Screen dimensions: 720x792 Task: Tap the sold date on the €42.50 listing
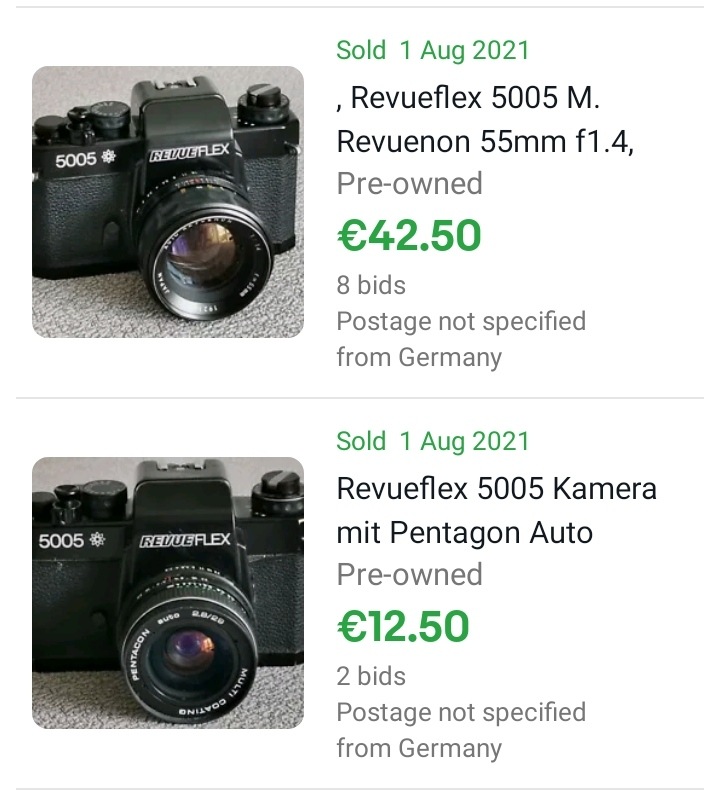pyautogui.click(x=433, y=50)
